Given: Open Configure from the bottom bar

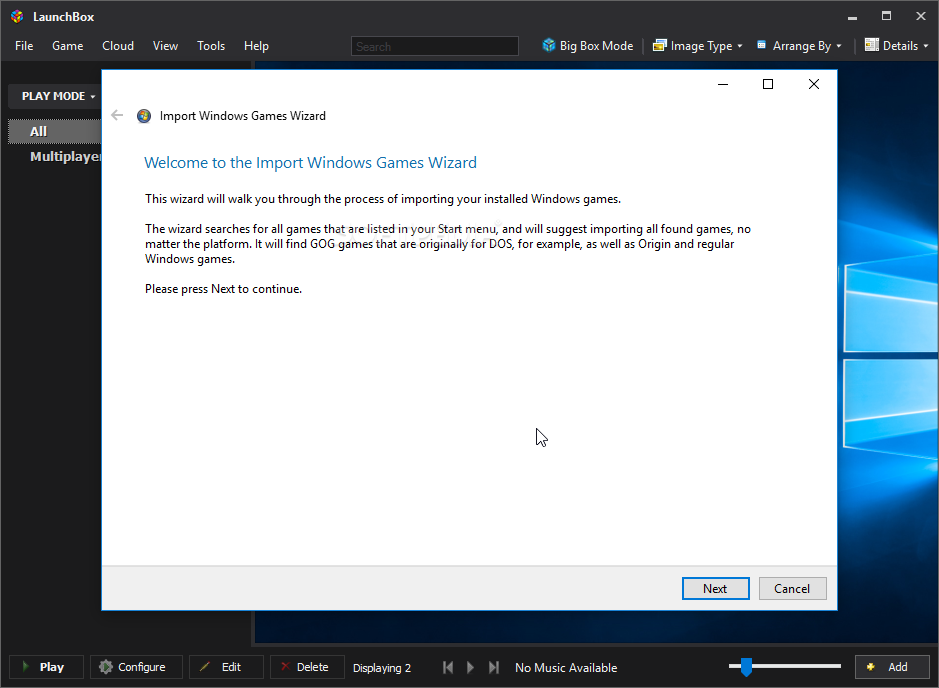Looking at the screenshot, I should (x=136, y=667).
